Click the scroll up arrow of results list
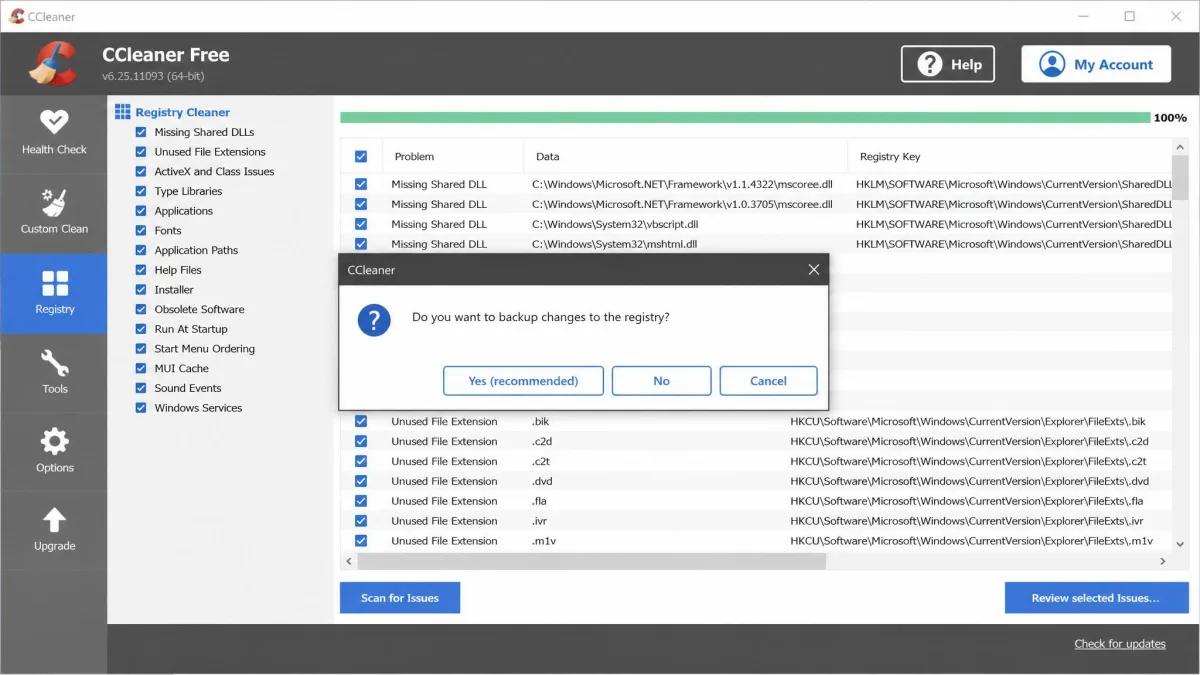The width and height of the screenshot is (1200, 675). coord(1180,146)
